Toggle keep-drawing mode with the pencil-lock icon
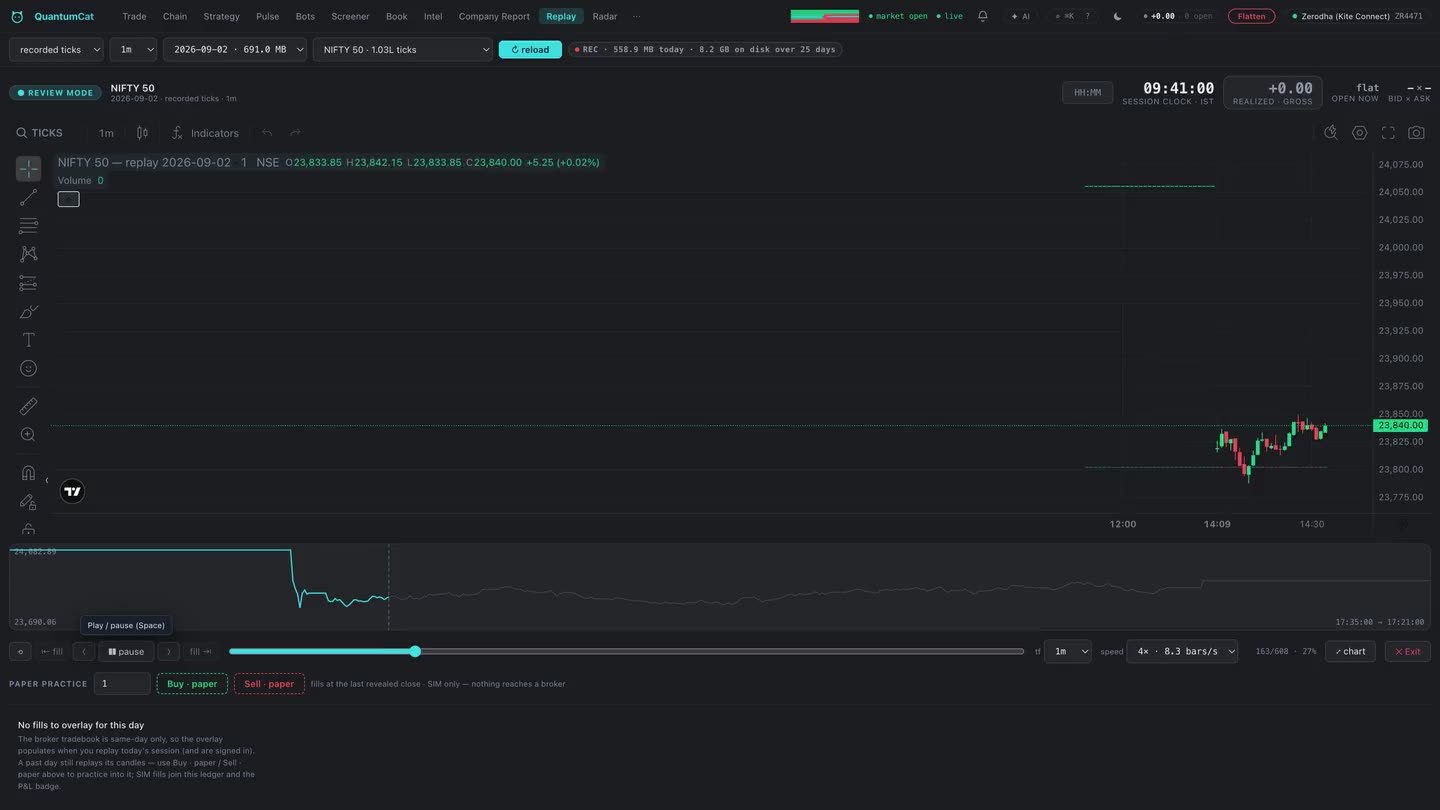Viewport: 1440px width, 810px height. coord(28,502)
